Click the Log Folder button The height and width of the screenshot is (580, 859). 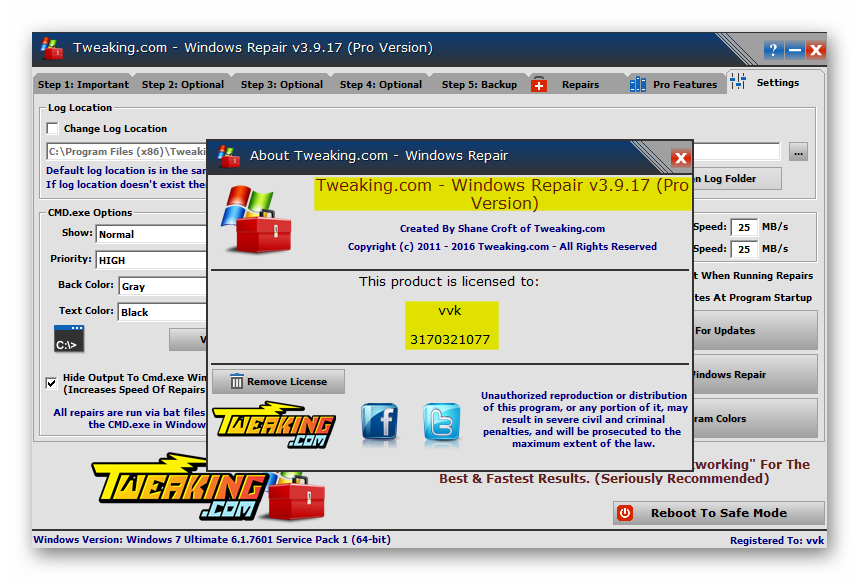pyautogui.click(x=737, y=179)
